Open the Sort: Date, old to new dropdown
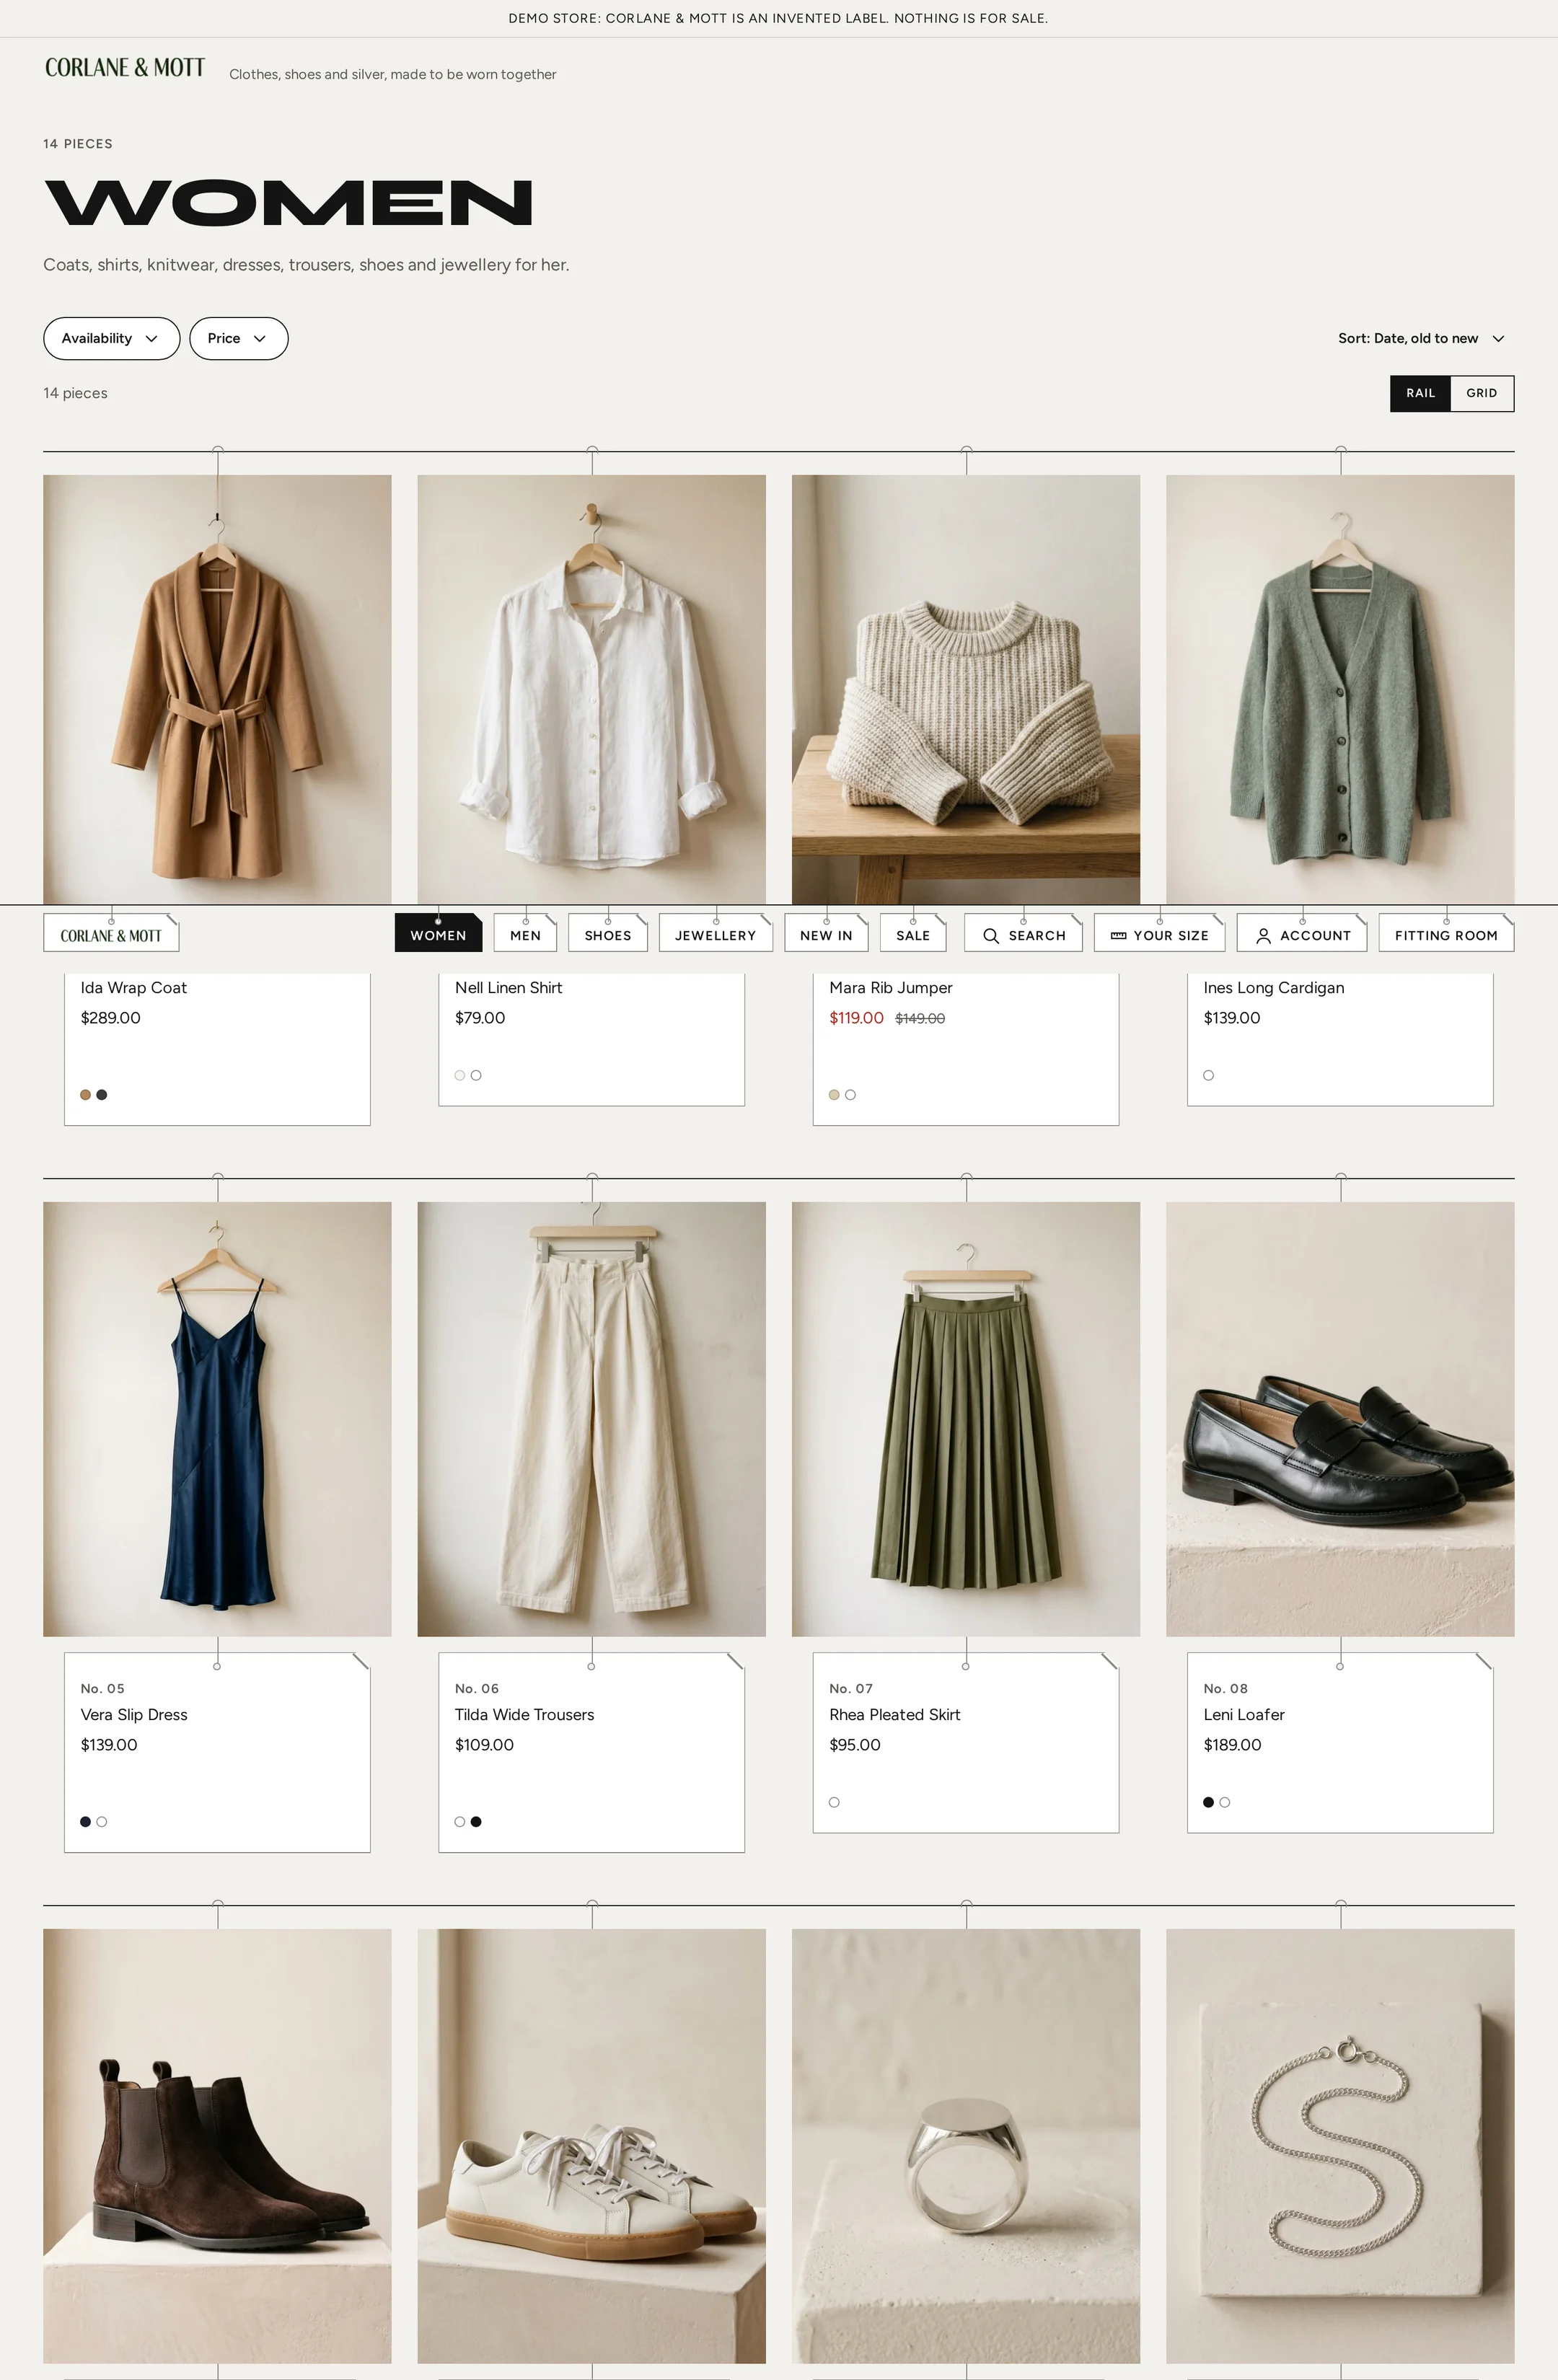Image resolution: width=1558 pixels, height=2380 pixels. coord(1421,338)
